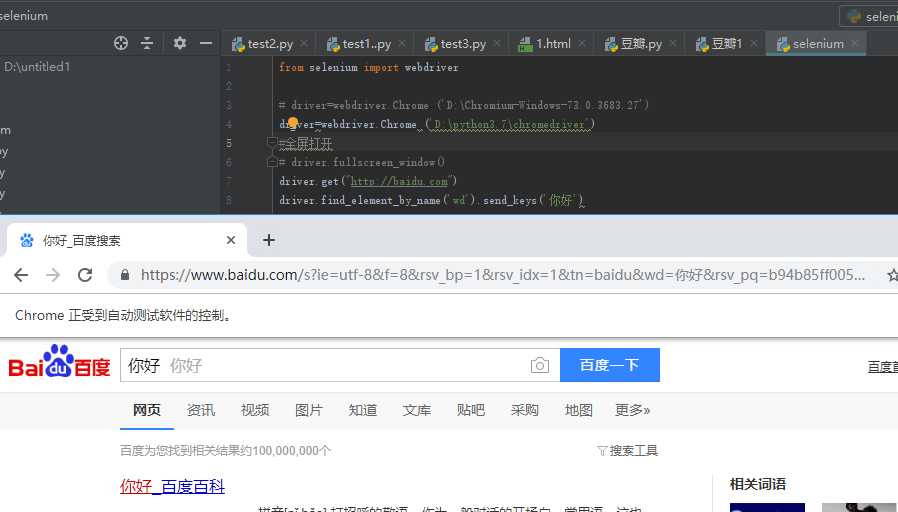Screen dimensions: 898x512
Task: Click line number 5 in the gutter
Action: coord(229,143)
